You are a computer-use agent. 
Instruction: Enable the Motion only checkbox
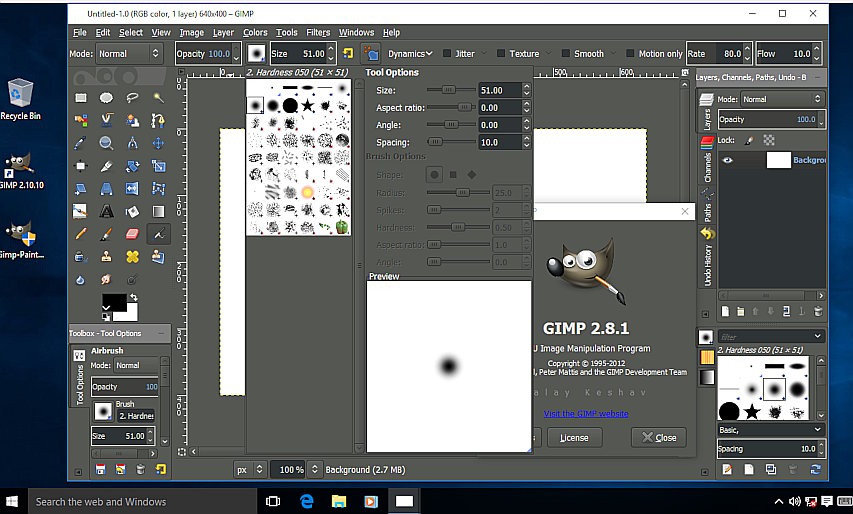630,53
